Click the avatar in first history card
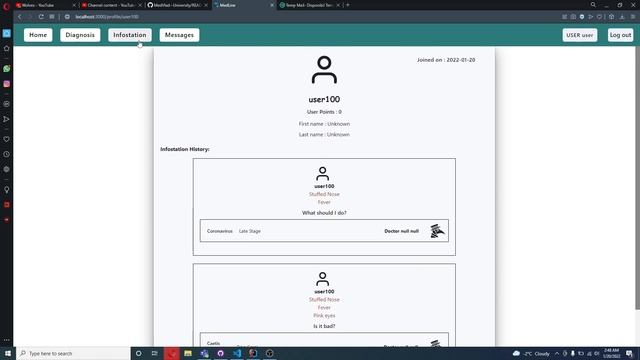This screenshot has width=640, height=360. point(322,173)
